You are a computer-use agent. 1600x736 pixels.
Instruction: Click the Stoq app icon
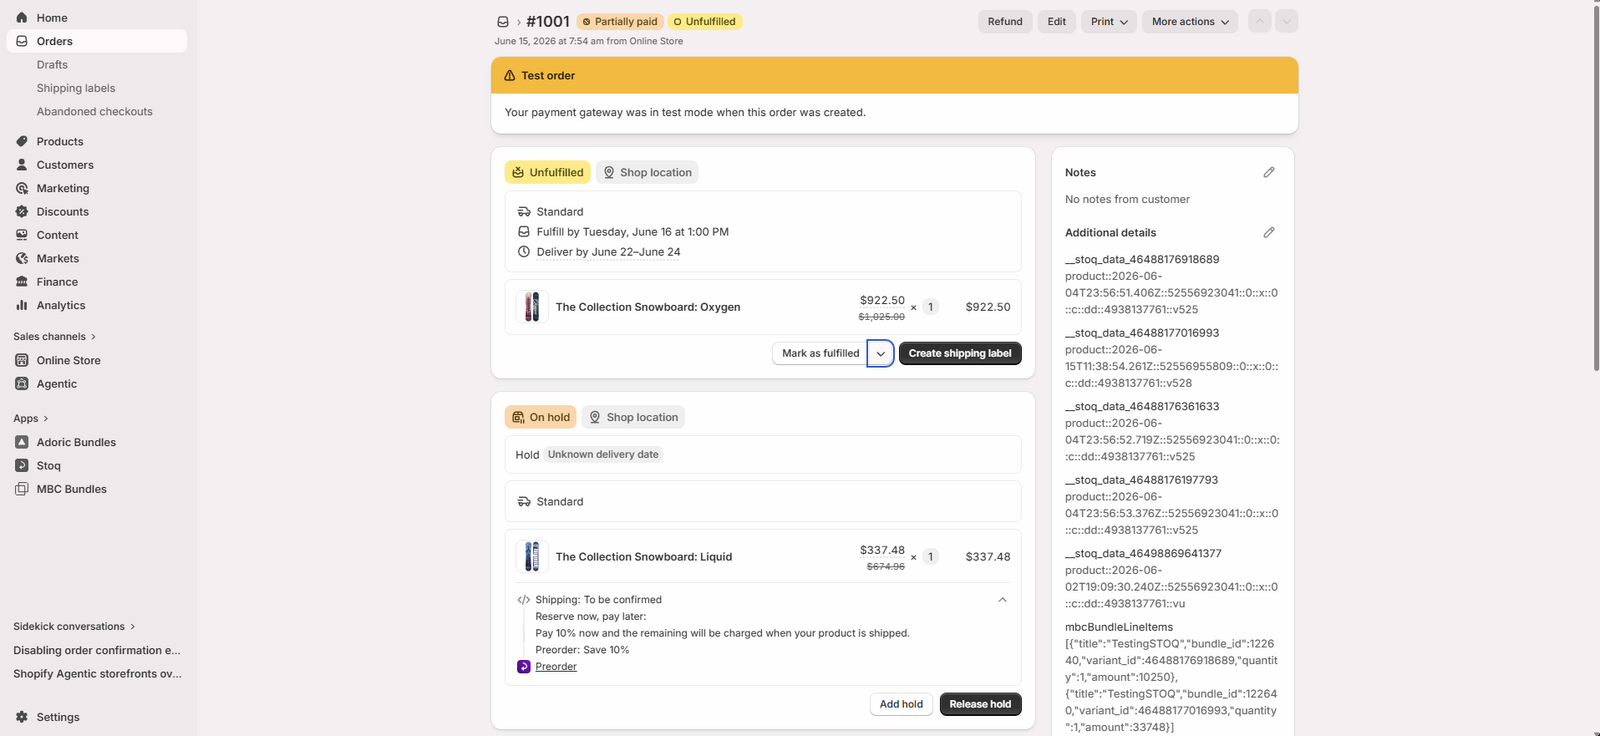click(22, 465)
